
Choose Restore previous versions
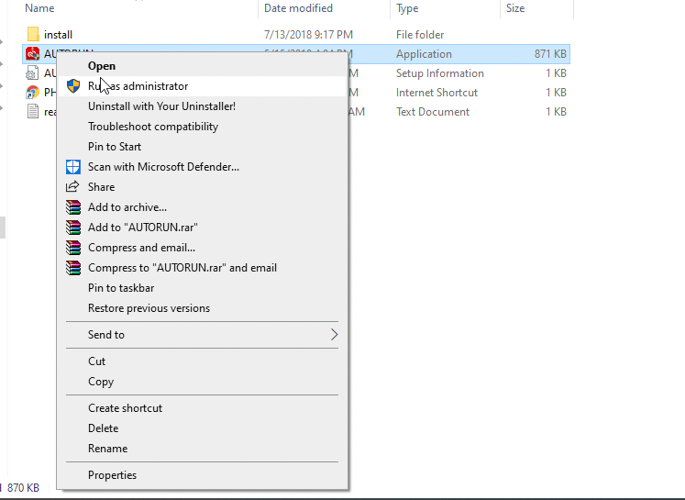pos(148,308)
